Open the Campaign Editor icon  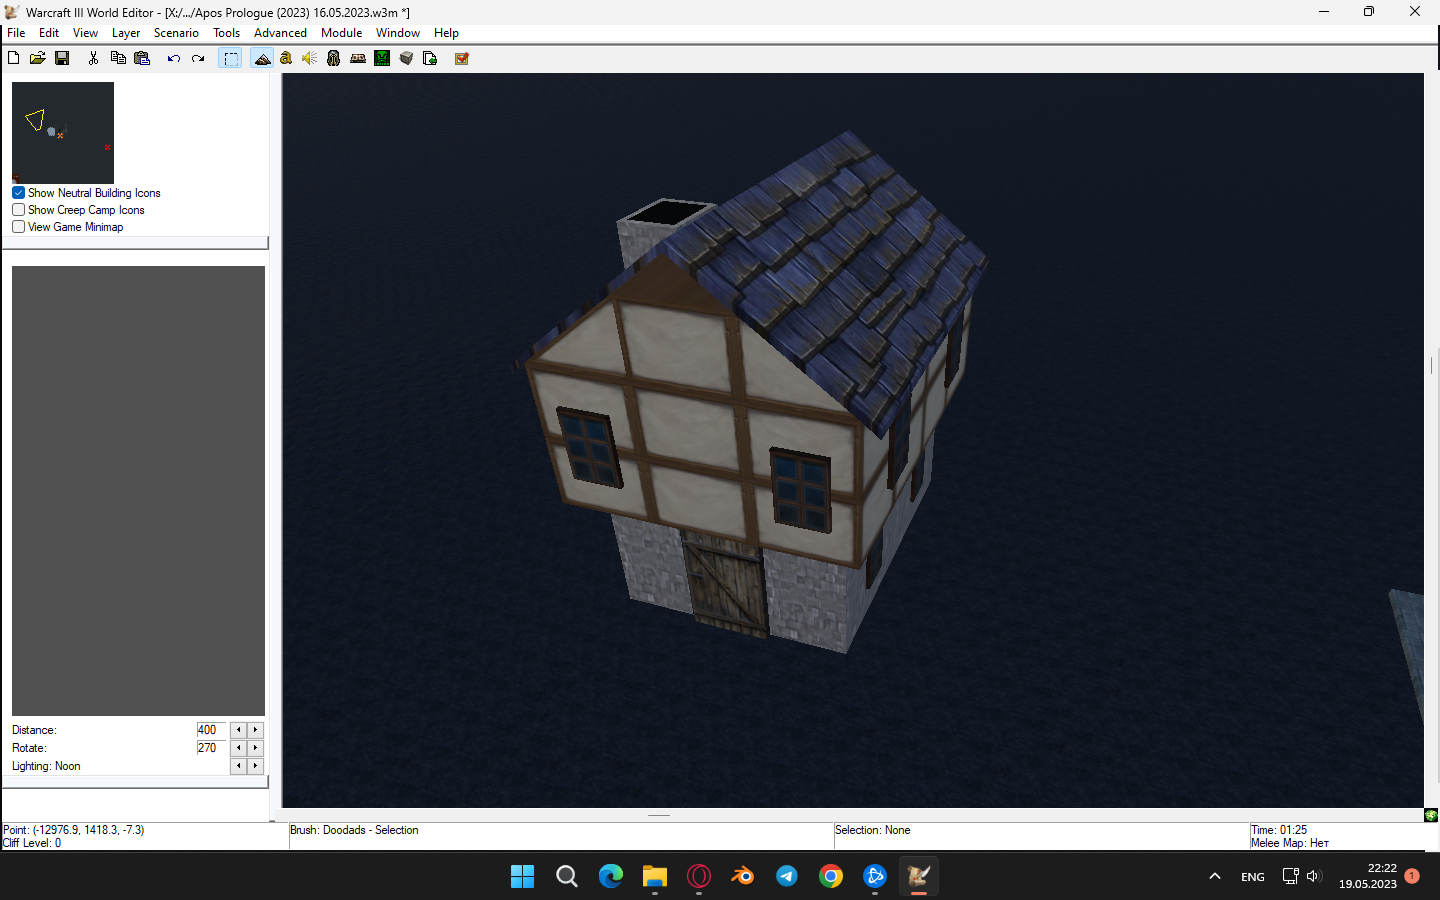358,58
